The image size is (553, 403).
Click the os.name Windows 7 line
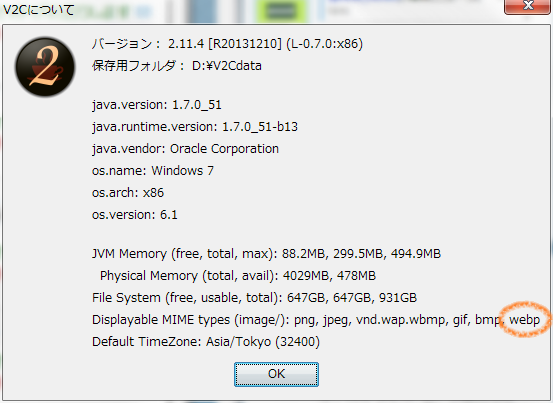tap(153, 171)
